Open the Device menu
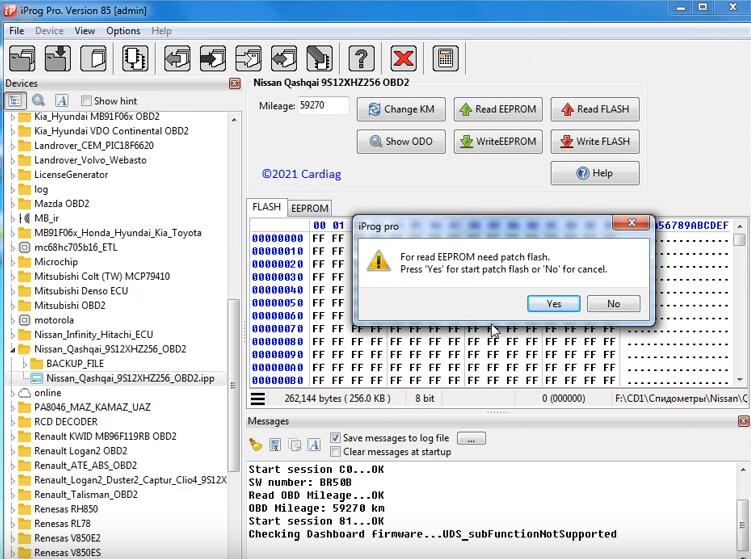Screen dimensions: 751x559 click(49, 31)
